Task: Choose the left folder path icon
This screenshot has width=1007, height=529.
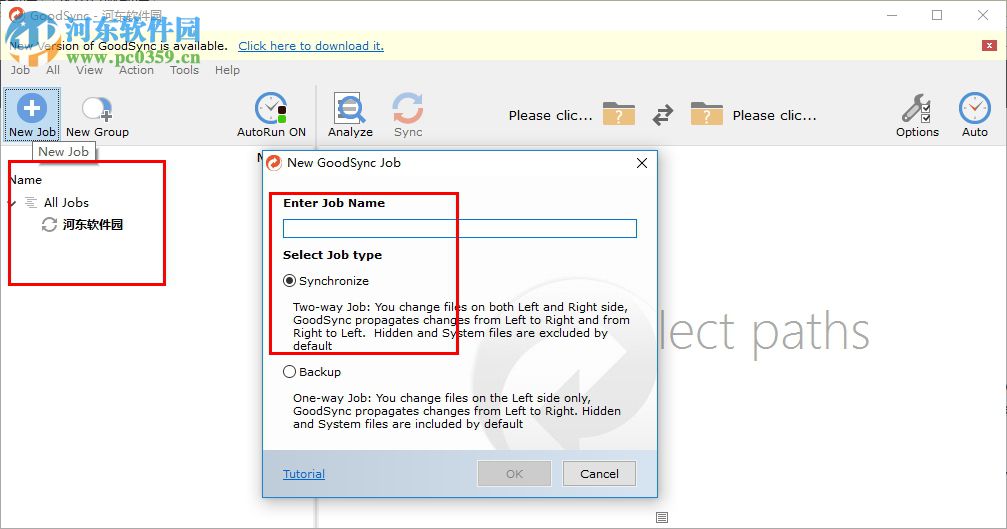Action: [x=618, y=114]
